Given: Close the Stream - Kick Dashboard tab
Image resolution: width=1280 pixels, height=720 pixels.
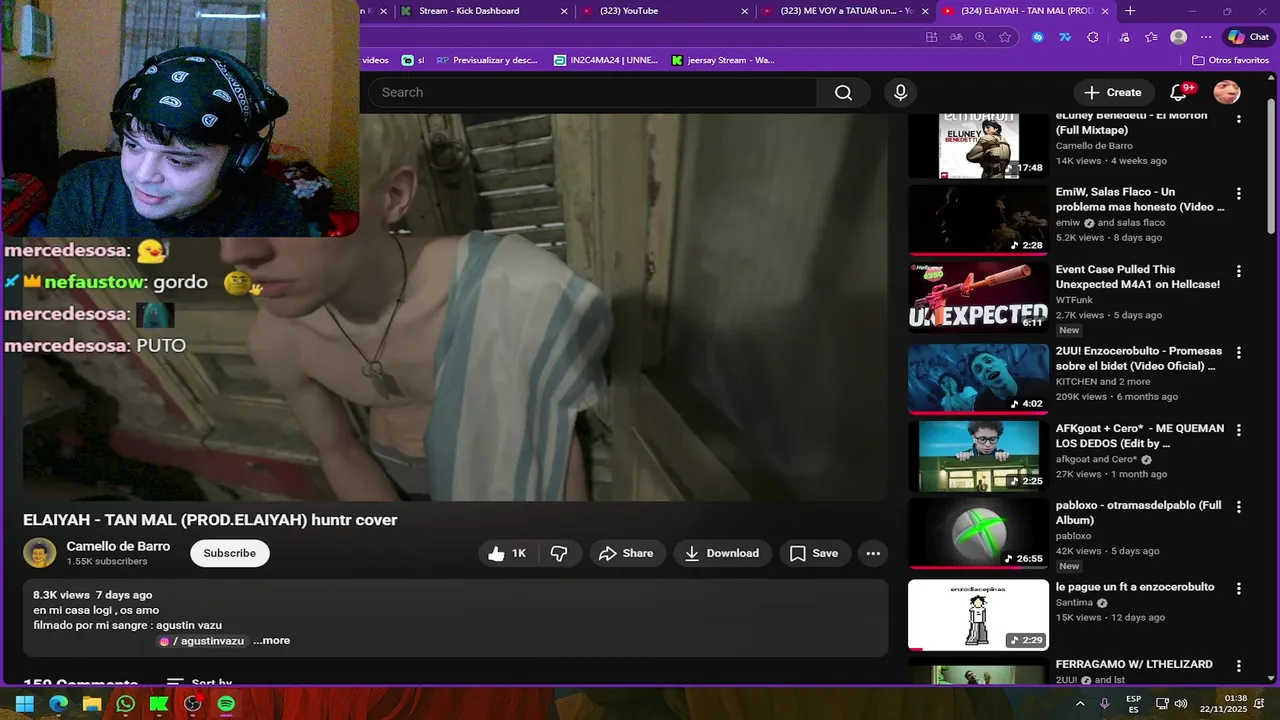Looking at the screenshot, I should (564, 11).
